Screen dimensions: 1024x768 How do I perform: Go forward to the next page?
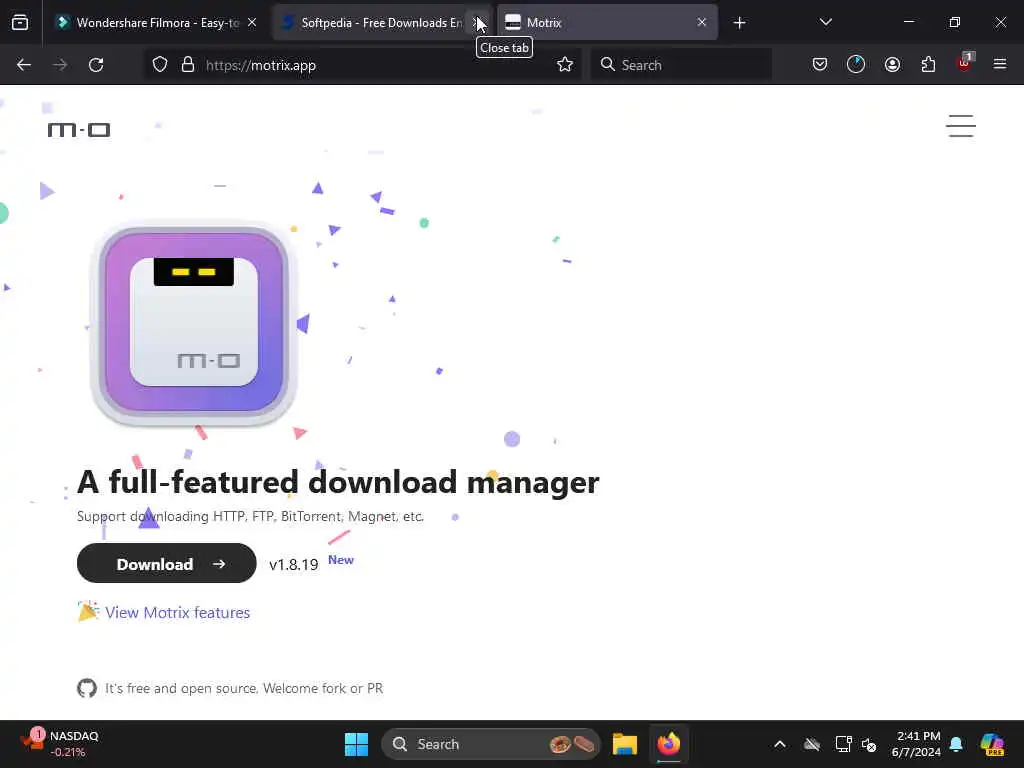(60, 65)
